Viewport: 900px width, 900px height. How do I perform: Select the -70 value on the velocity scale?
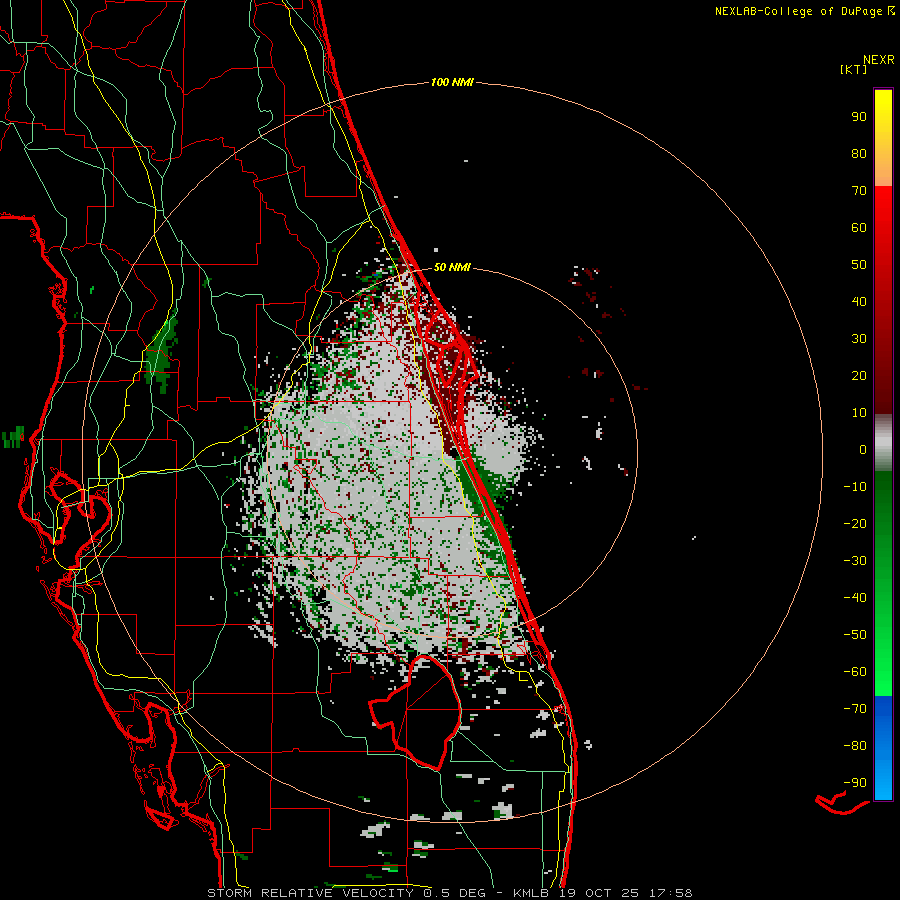pyautogui.click(x=855, y=709)
